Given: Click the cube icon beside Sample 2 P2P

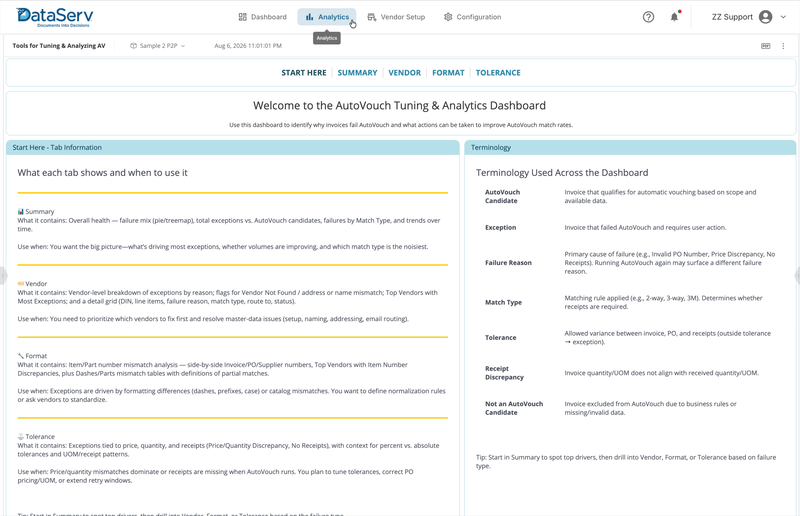Looking at the screenshot, I should [133, 45].
